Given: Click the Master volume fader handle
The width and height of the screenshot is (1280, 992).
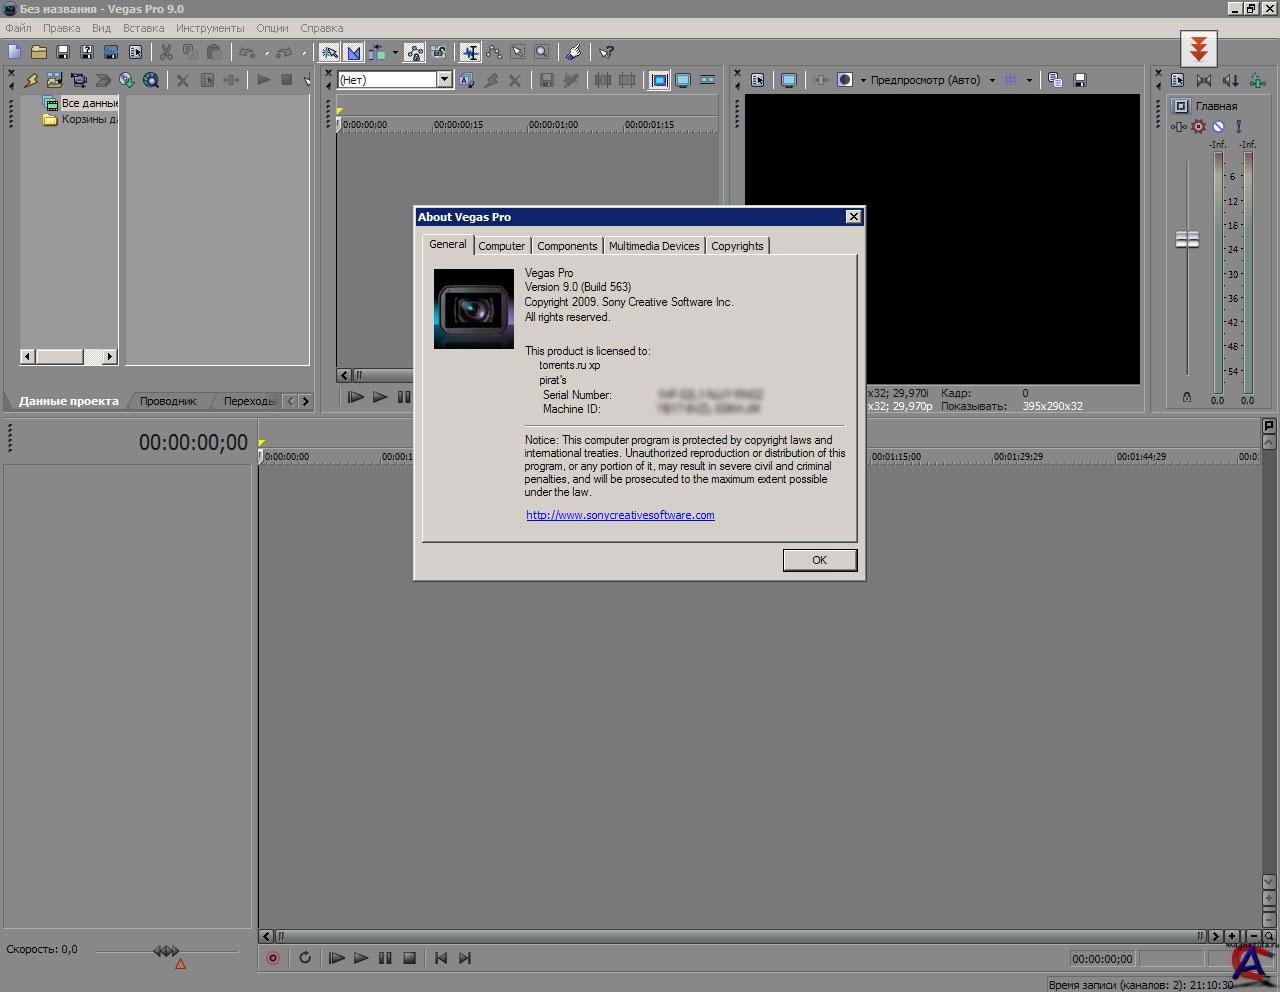Looking at the screenshot, I should [1187, 240].
